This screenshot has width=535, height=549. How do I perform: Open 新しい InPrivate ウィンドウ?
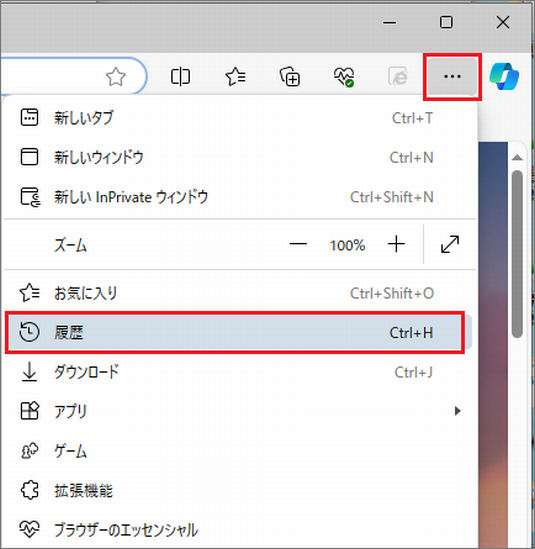(240, 197)
